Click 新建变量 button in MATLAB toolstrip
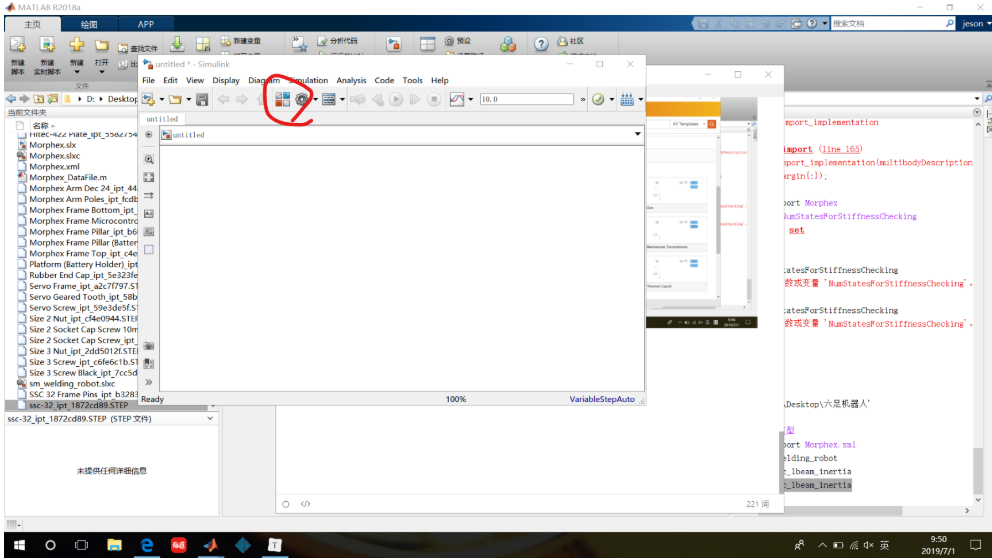Viewport: 992px width, 560px height. click(x=241, y=41)
